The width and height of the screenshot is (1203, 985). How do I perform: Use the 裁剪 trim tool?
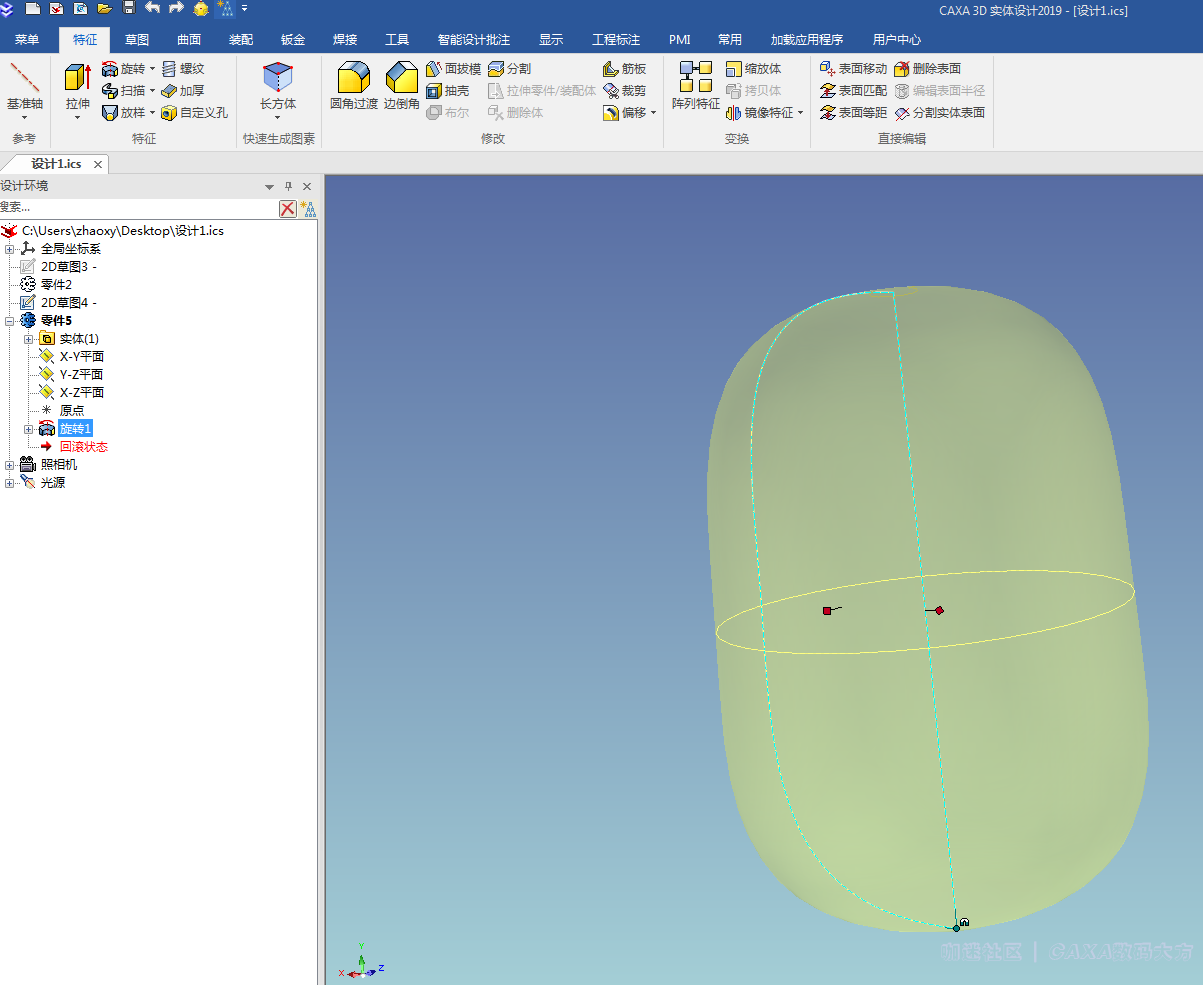tap(625, 91)
